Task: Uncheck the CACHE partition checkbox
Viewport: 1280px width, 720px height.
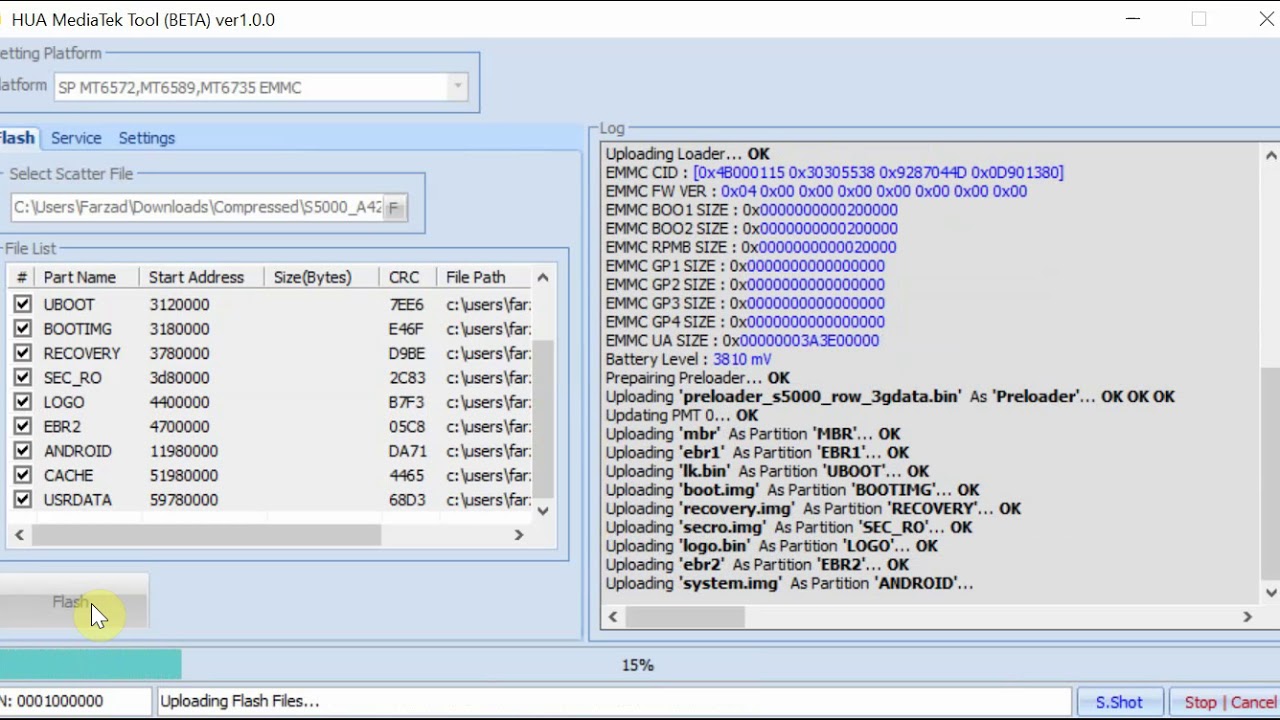Action: [23, 475]
